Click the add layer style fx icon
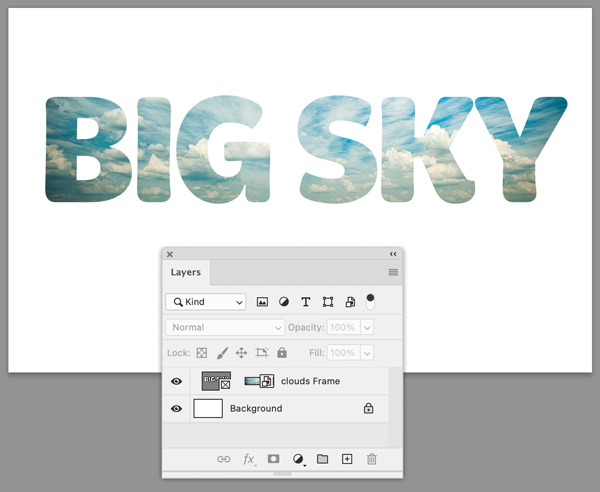Image resolution: width=600 pixels, height=492 pixels. (x=249, y=459)
